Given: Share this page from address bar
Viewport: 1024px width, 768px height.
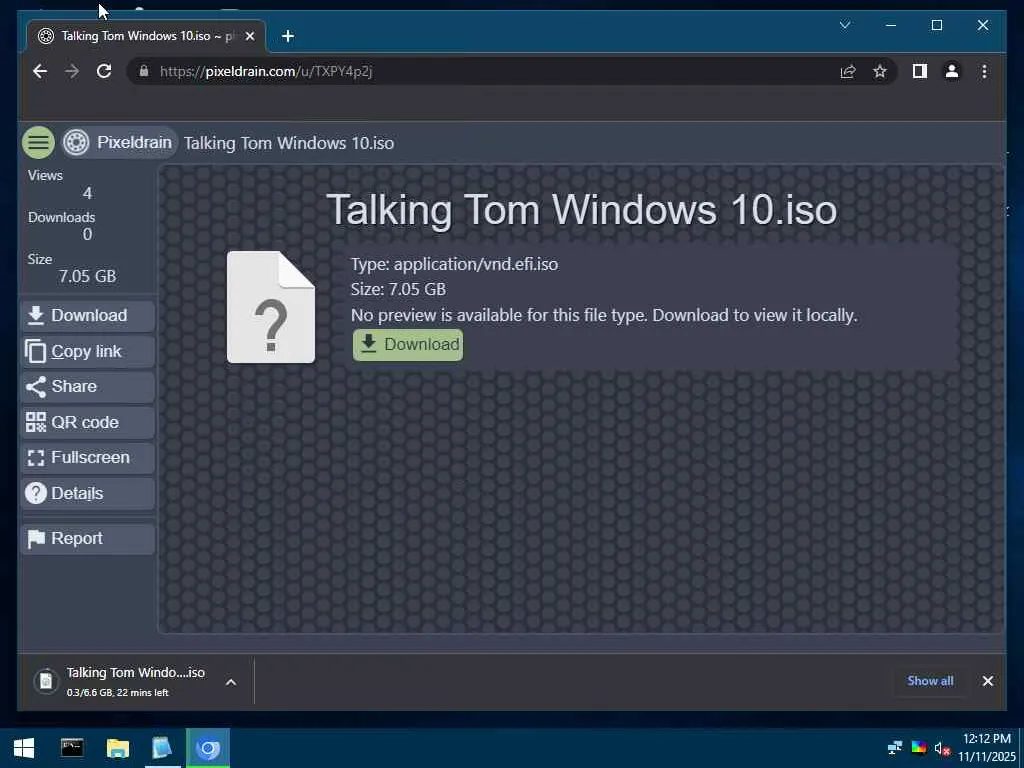Looking at the screenshot, I should 848,71.
